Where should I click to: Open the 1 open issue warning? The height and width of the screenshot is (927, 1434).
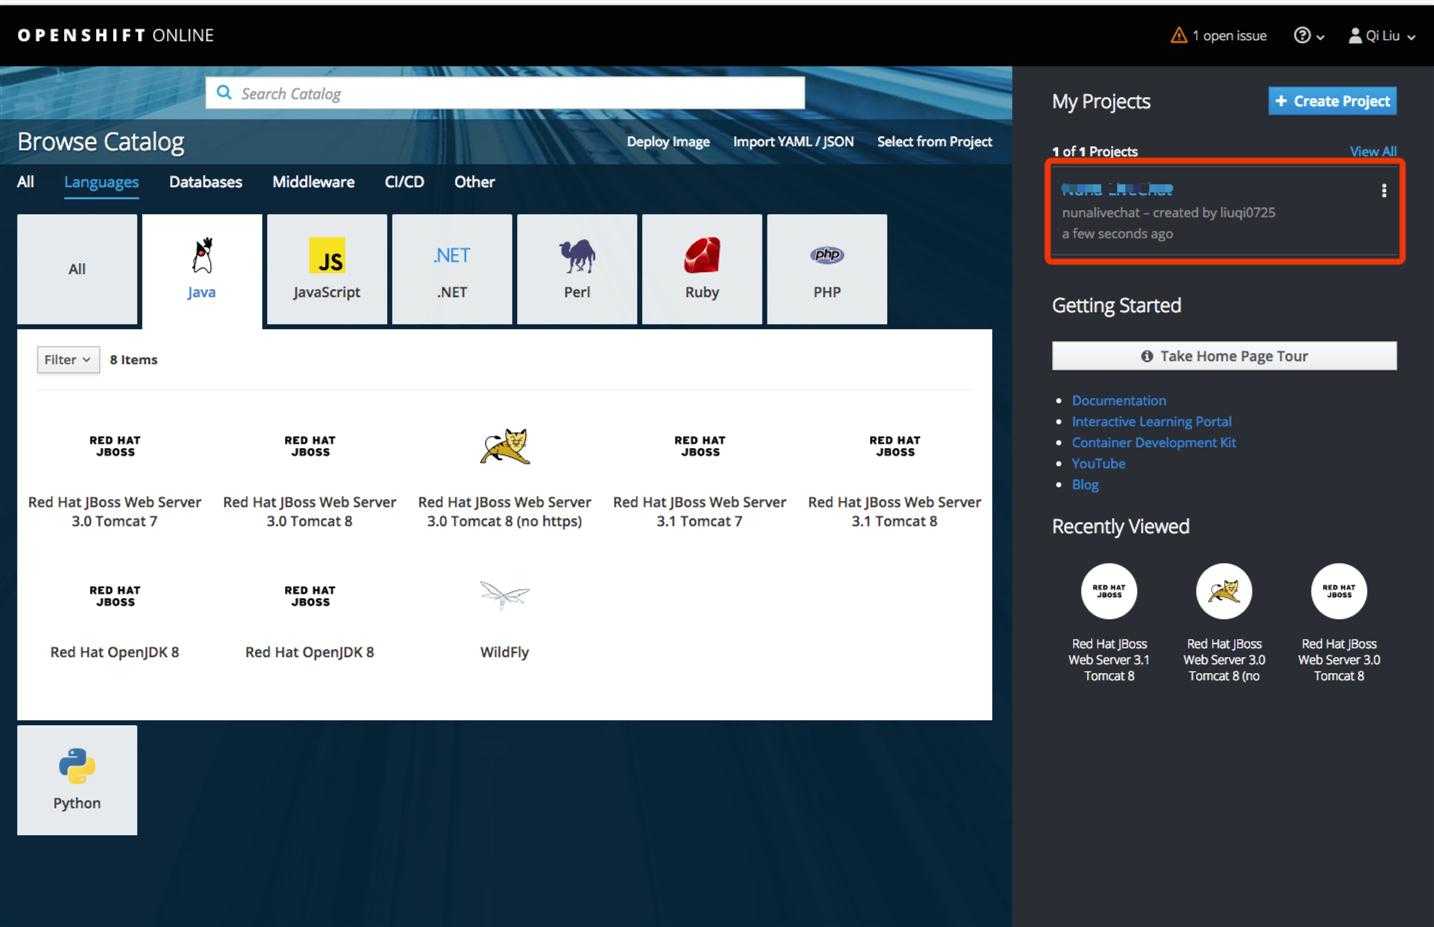point(1218,36)
